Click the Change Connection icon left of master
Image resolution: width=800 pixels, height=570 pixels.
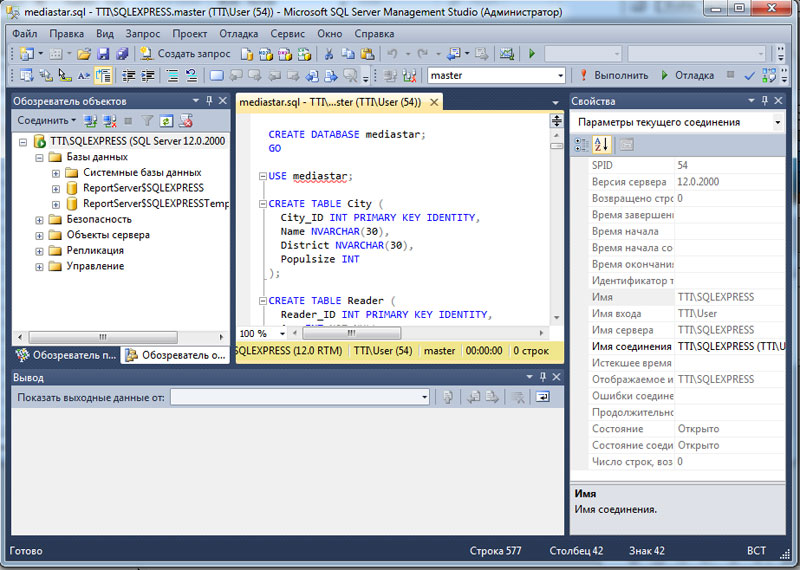click(409, 76)
